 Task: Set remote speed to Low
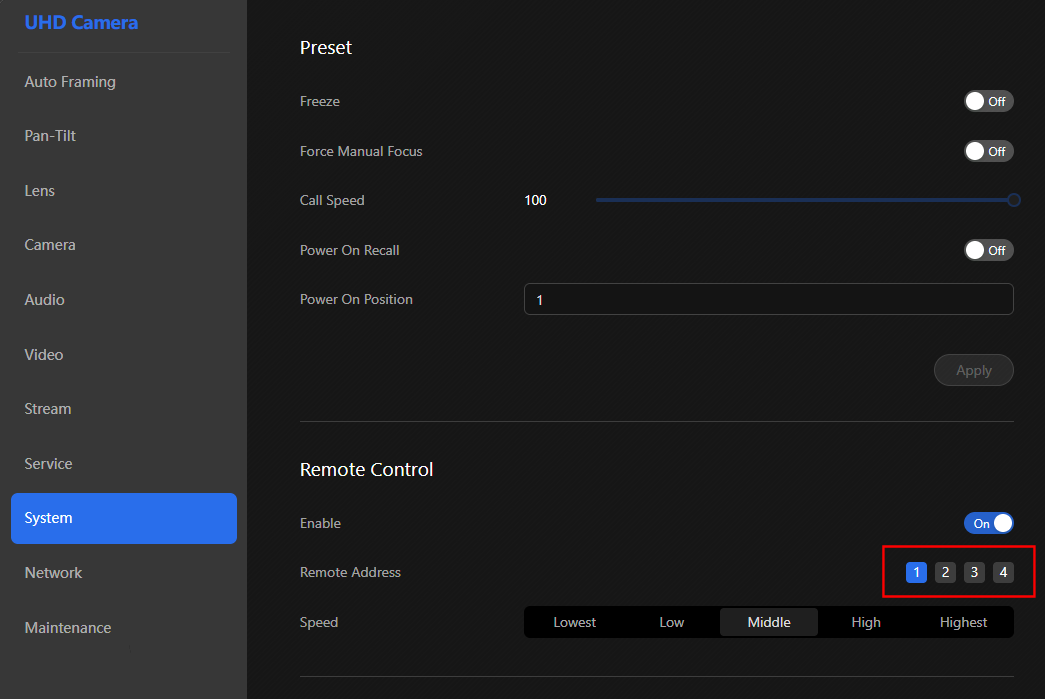(x=672, y=622)
